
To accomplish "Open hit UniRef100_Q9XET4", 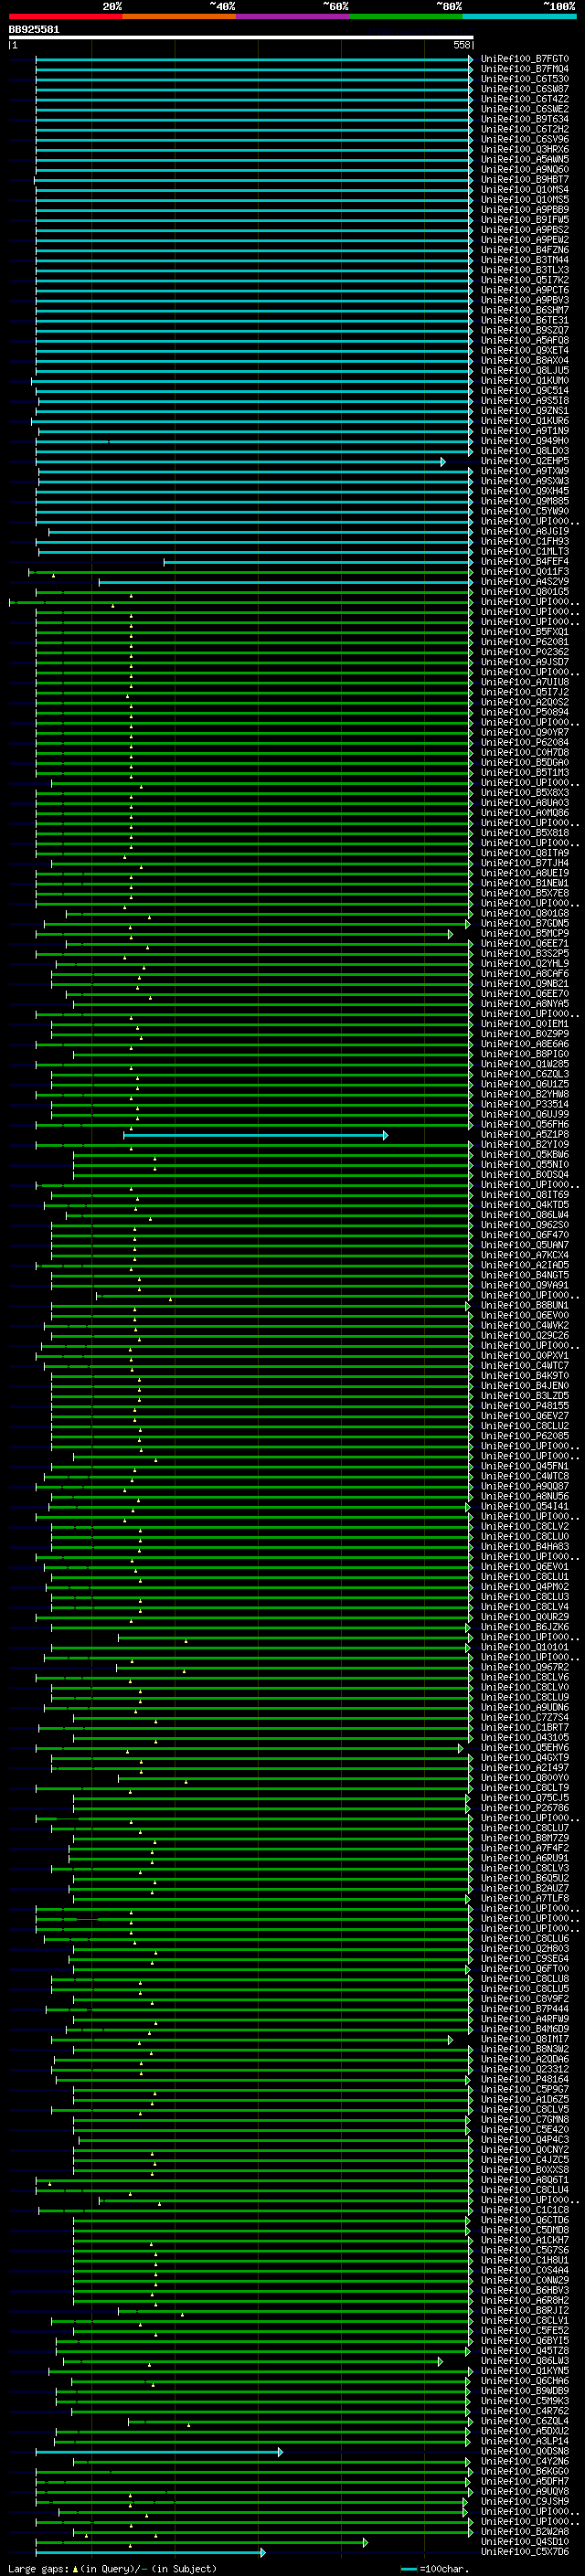I will tap(524, 350).
